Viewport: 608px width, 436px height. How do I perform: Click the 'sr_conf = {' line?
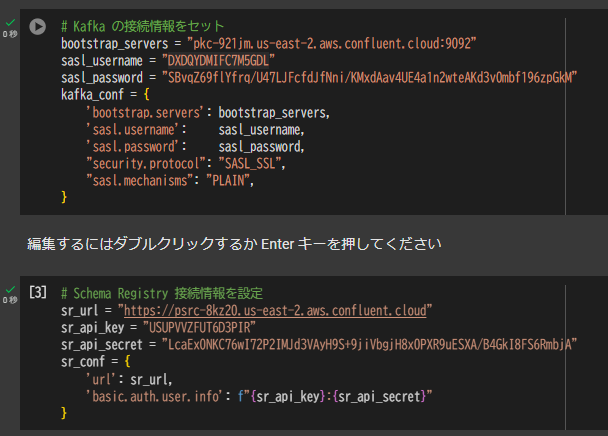pyautogui.click(x=95, y=362)
